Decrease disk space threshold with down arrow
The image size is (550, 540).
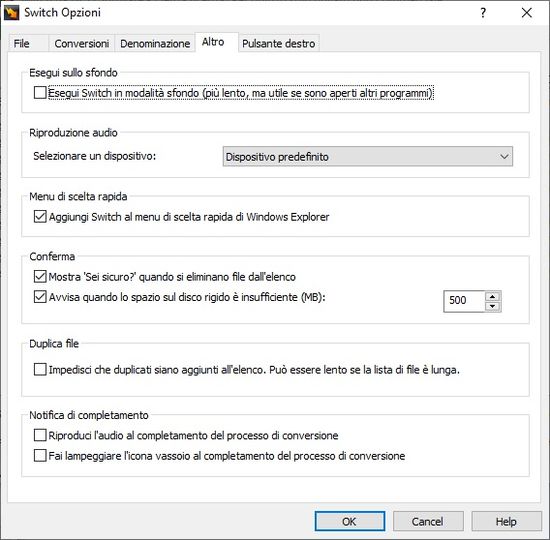click(493, 306)
